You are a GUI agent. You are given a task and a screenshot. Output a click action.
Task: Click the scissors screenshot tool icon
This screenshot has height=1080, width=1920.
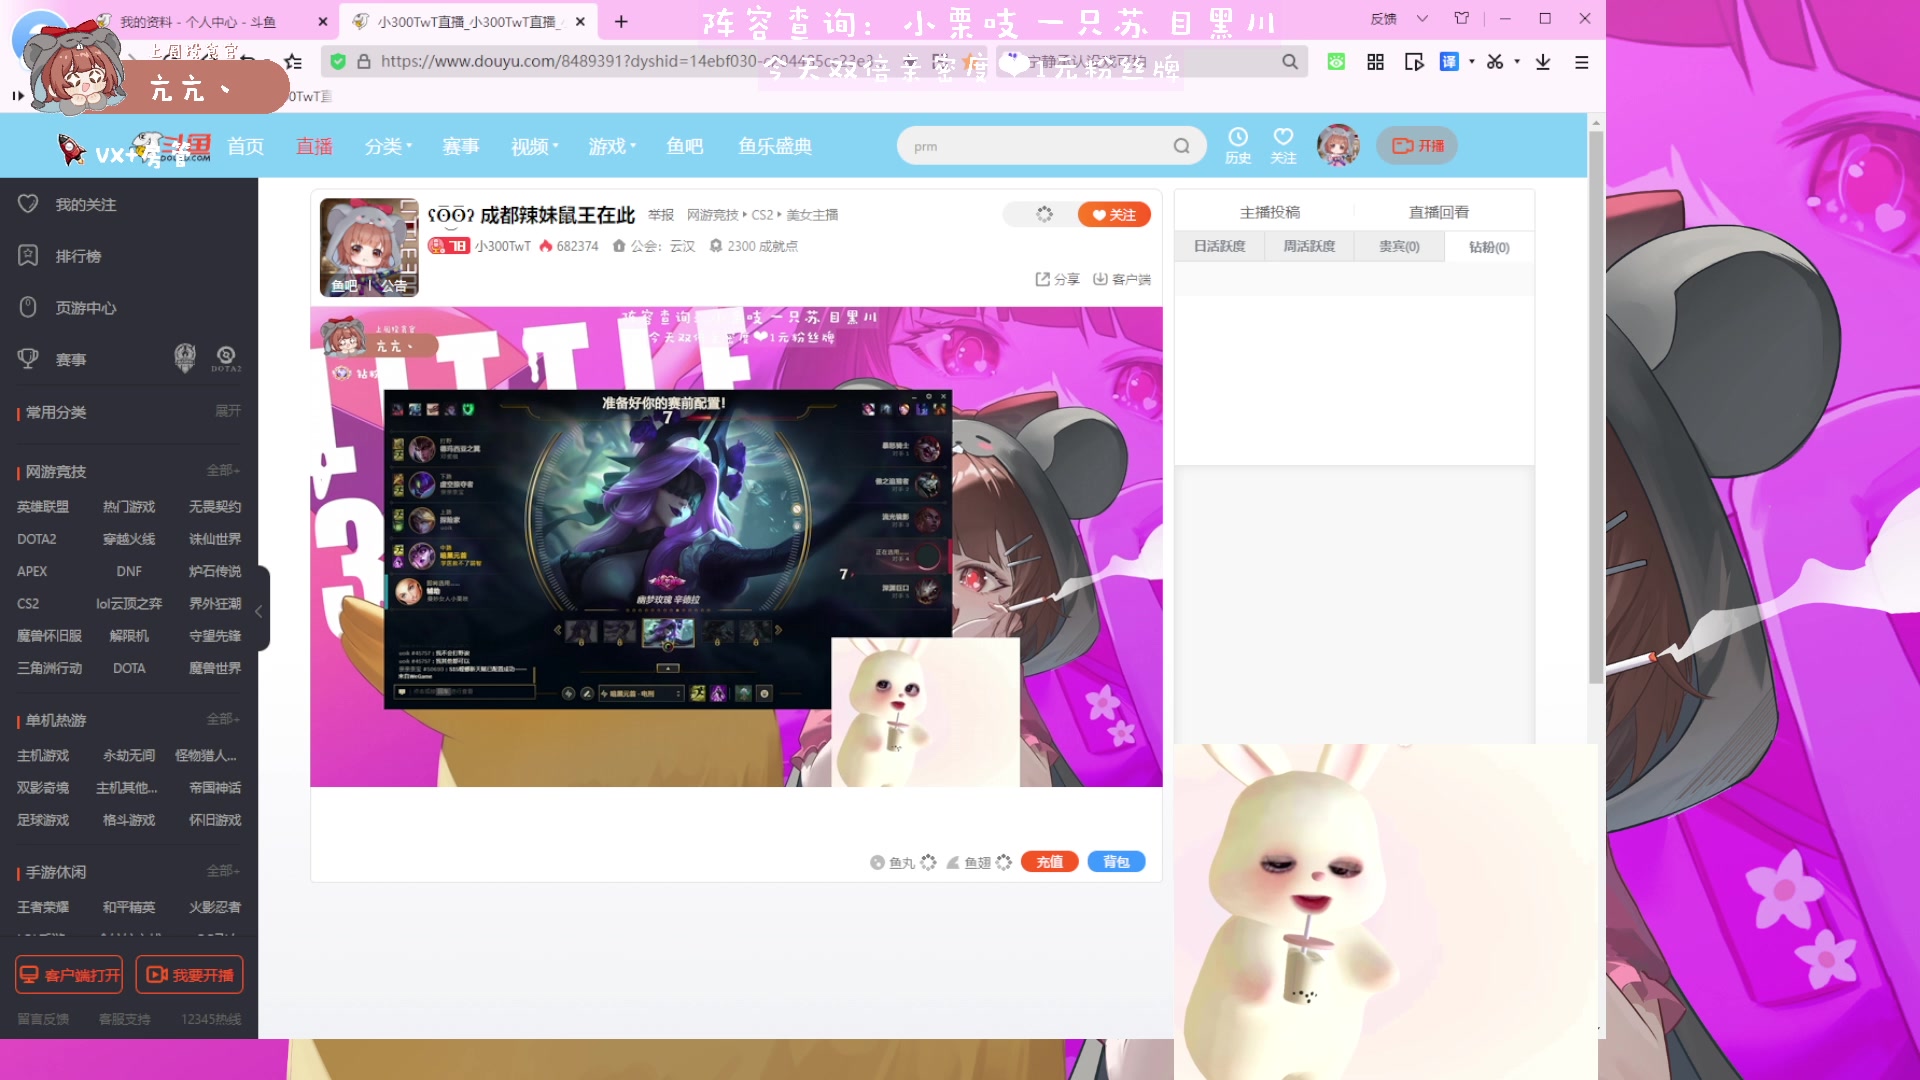(1495, 62)
